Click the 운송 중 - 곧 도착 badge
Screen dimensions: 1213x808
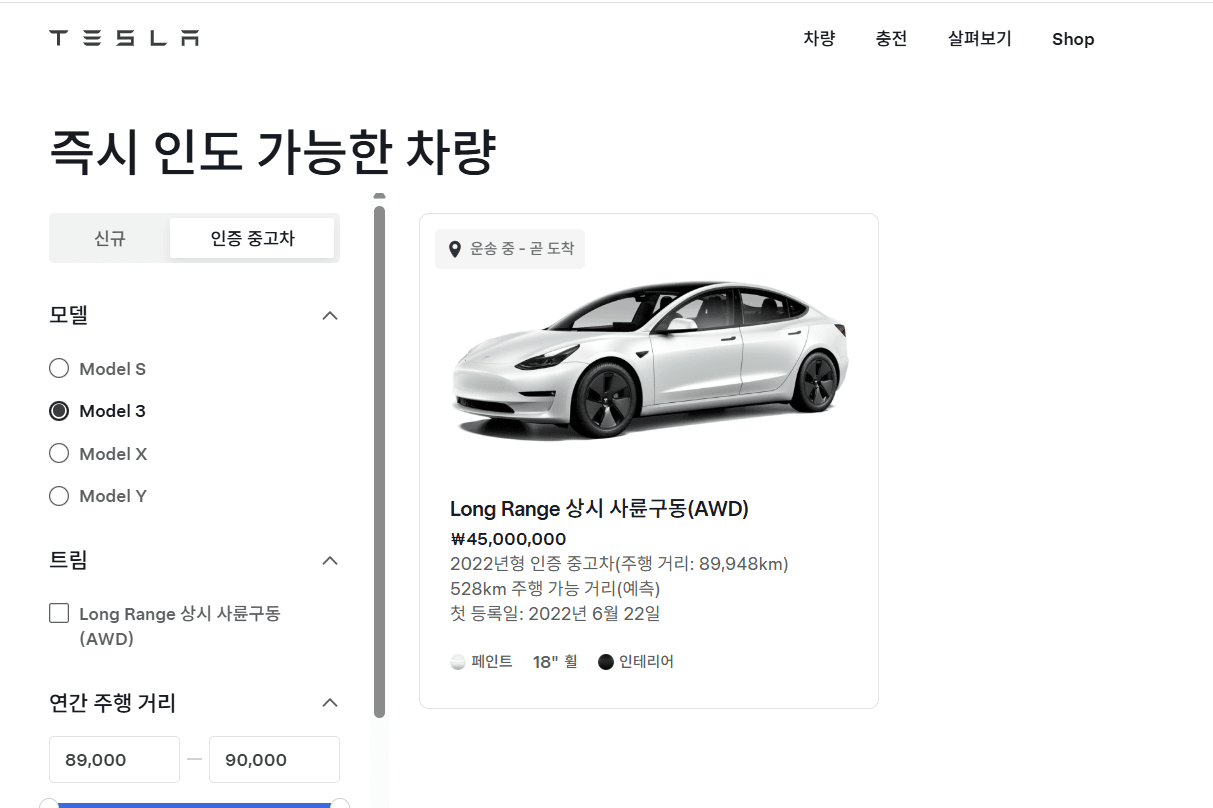[510, 249]
